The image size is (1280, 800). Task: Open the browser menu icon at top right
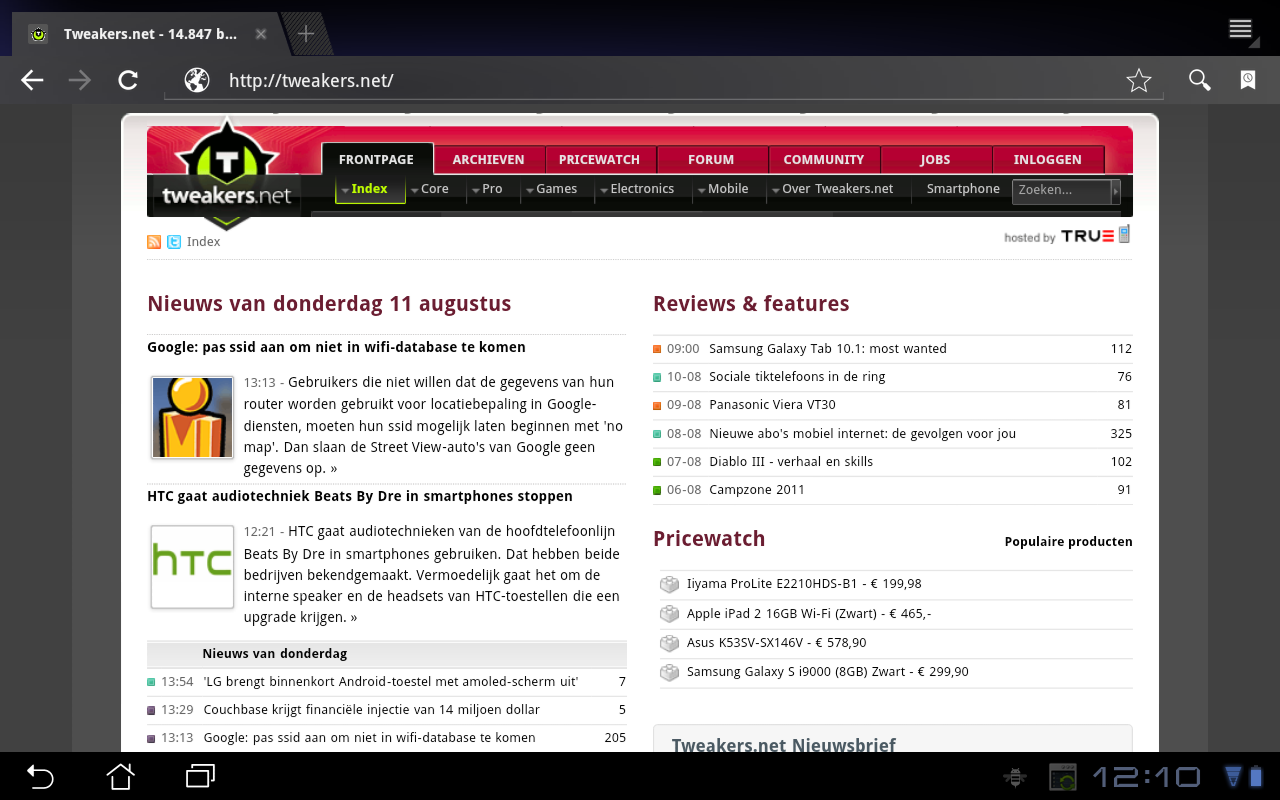(x=1241, y=29)
